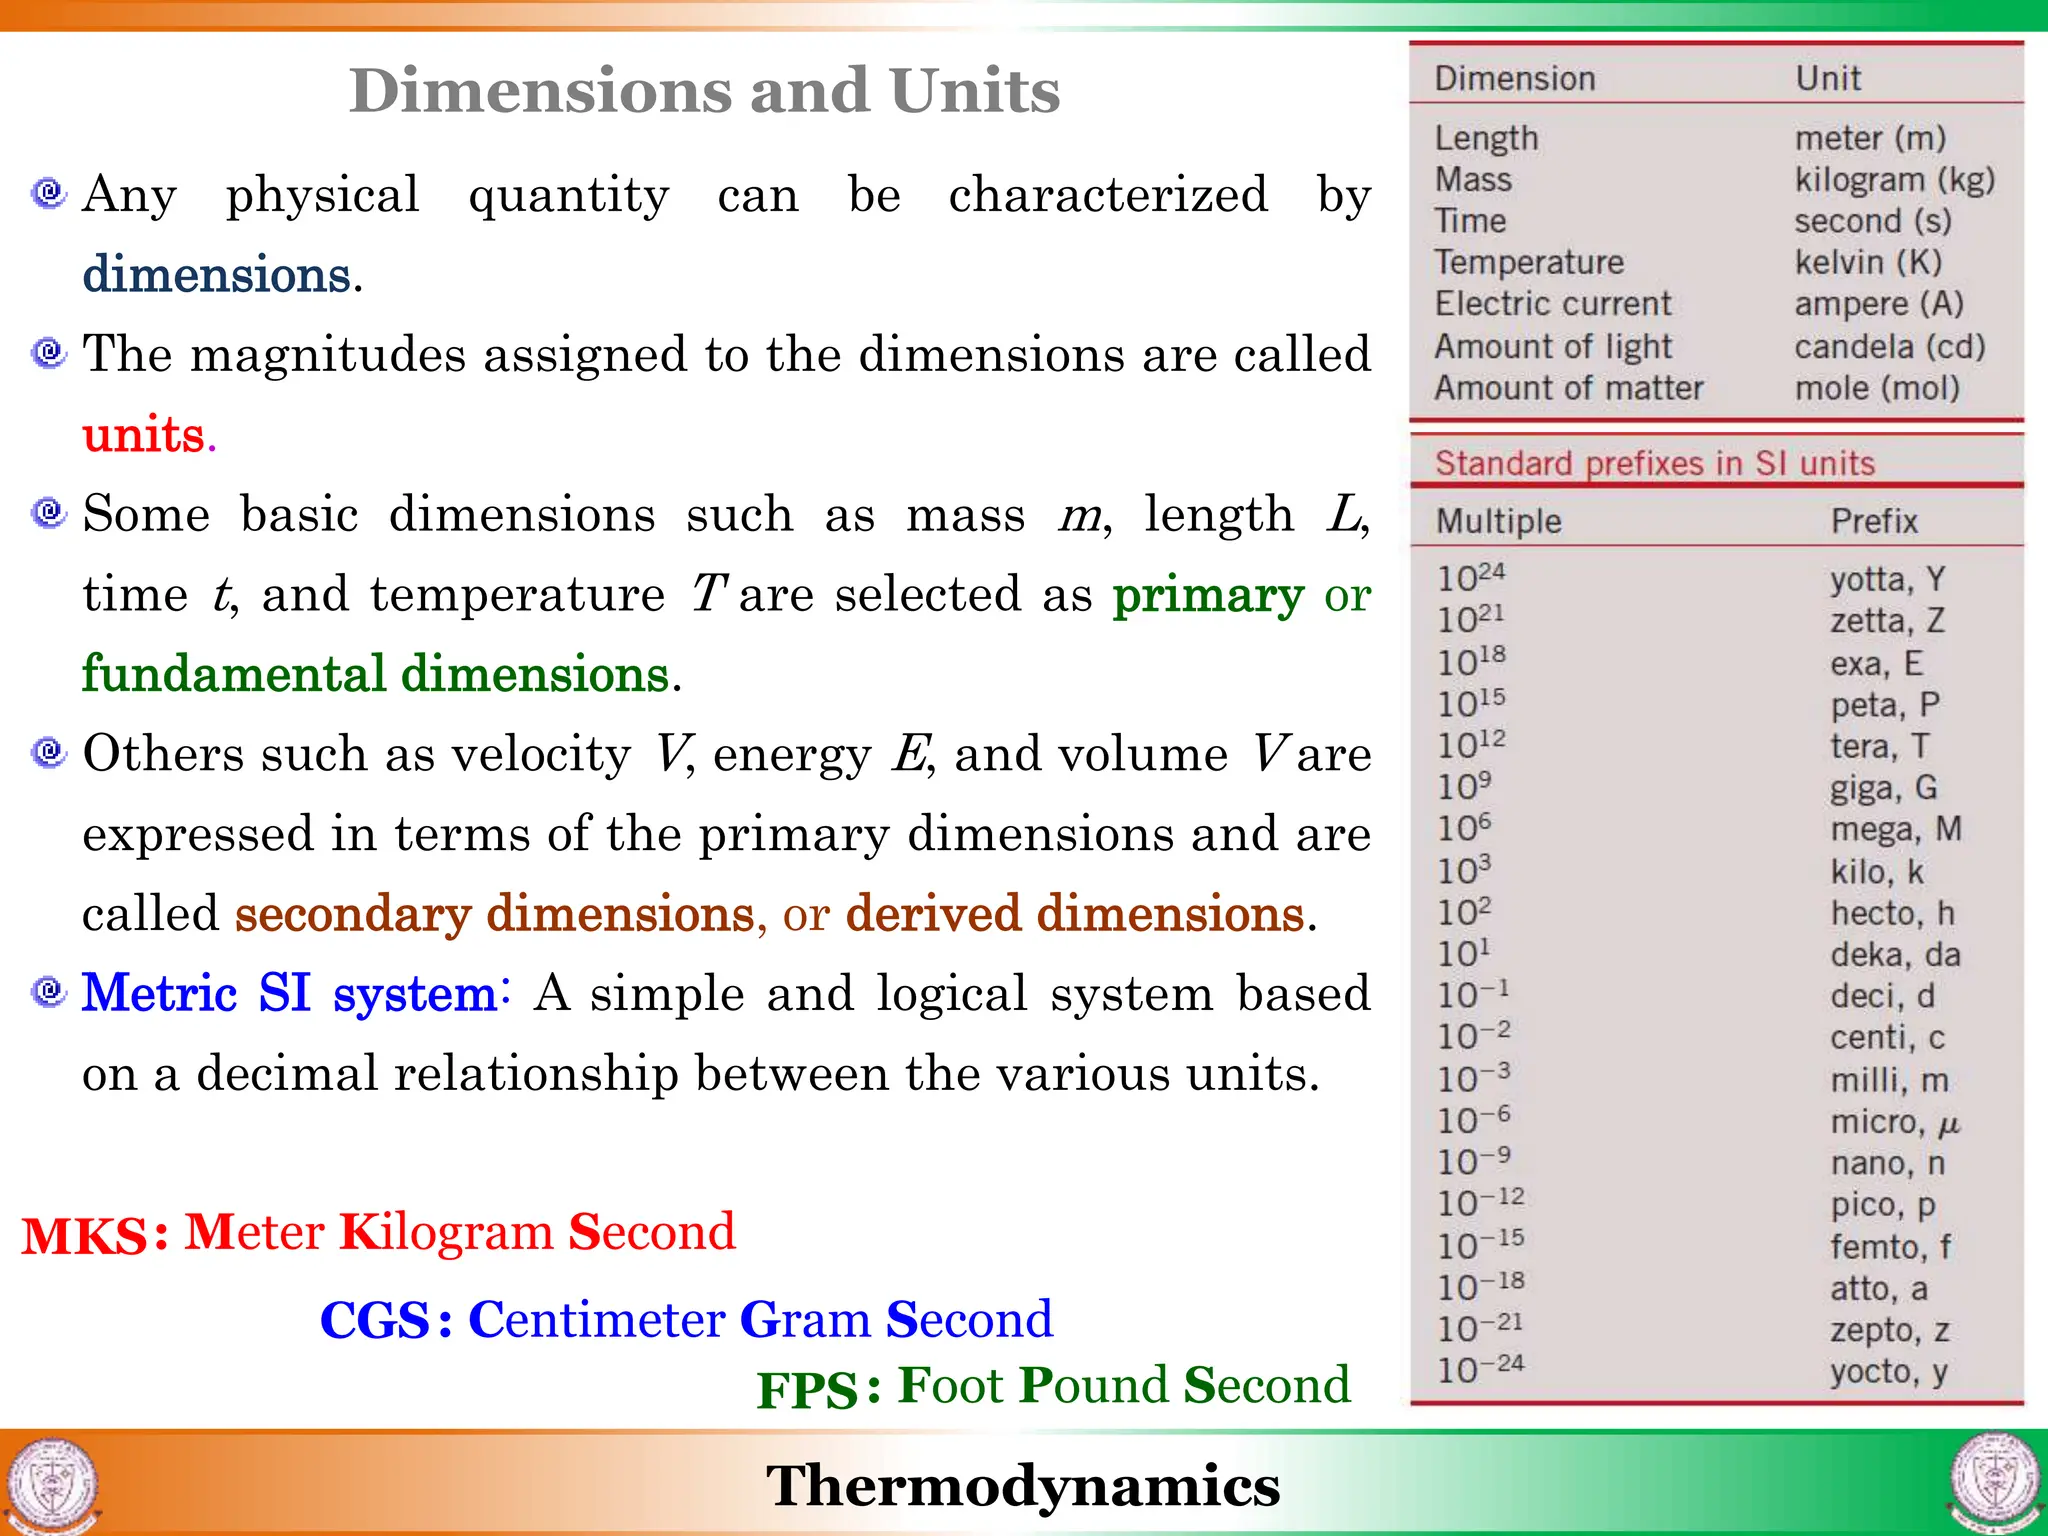Click the 'peta, P' prefix entry
The width and height of the screenshot is (2048, 1536).
click(x=1885, y=706)
